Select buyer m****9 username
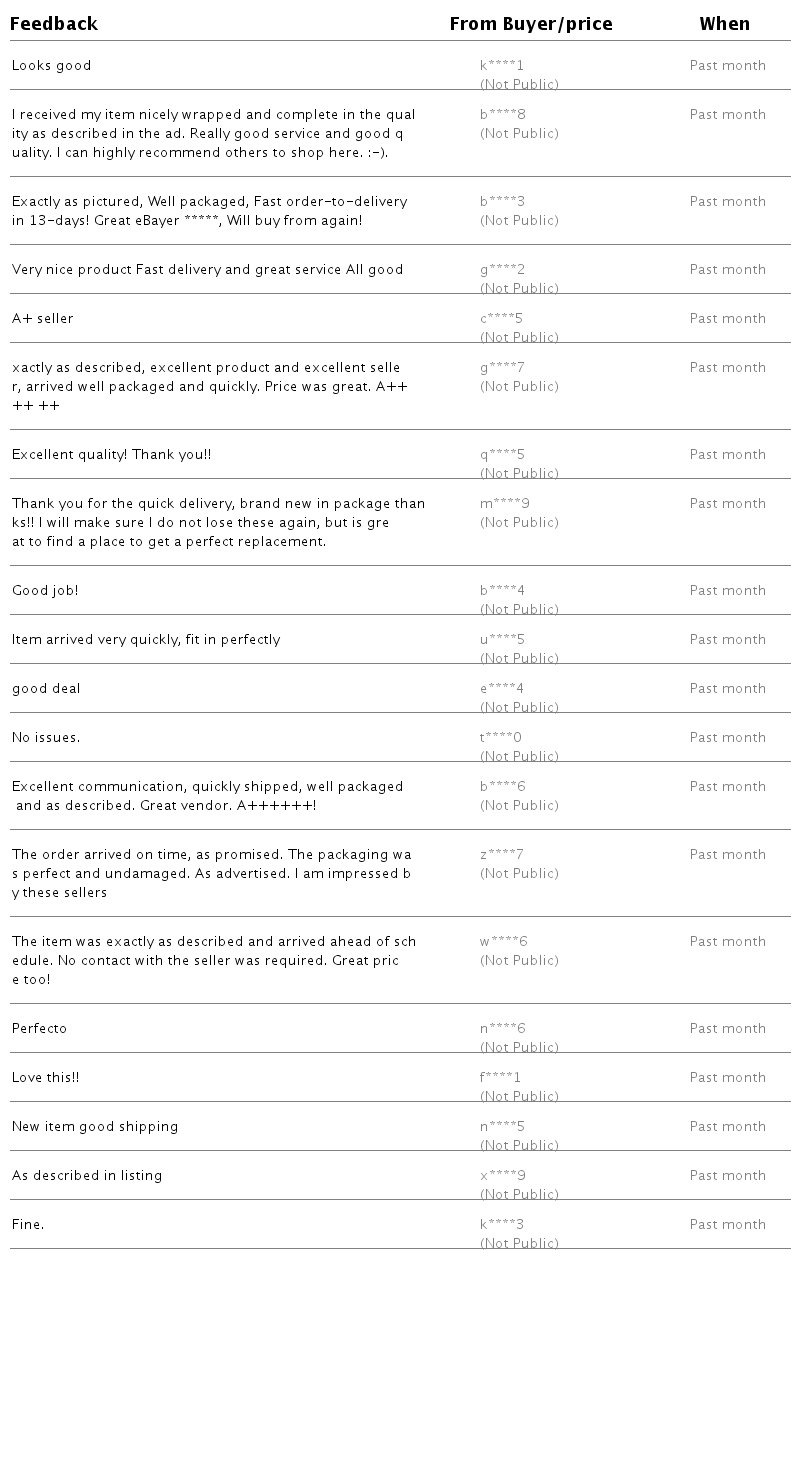 (x=505, y=504)
